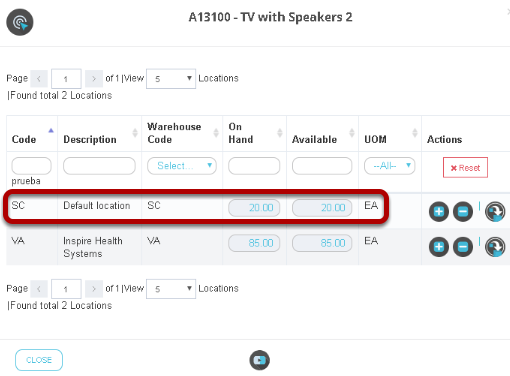
Task: Click the minus icon in the VA row
Action: tap(463, 247)
